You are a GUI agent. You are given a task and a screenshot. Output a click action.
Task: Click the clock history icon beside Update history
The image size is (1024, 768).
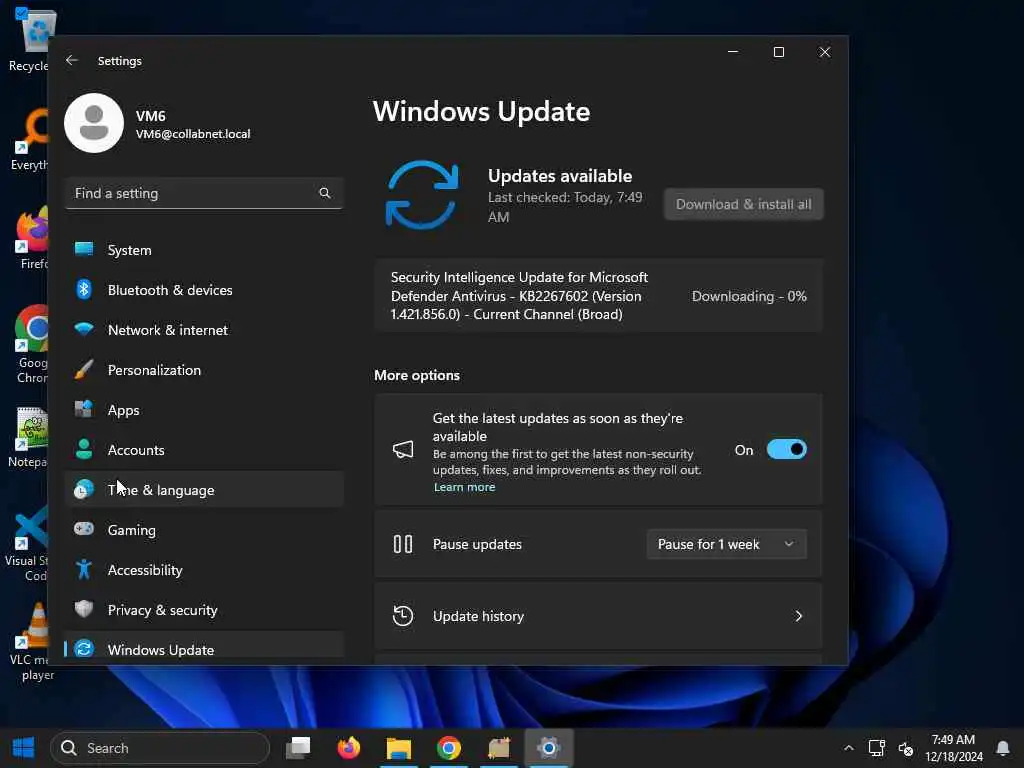(403, 616)
